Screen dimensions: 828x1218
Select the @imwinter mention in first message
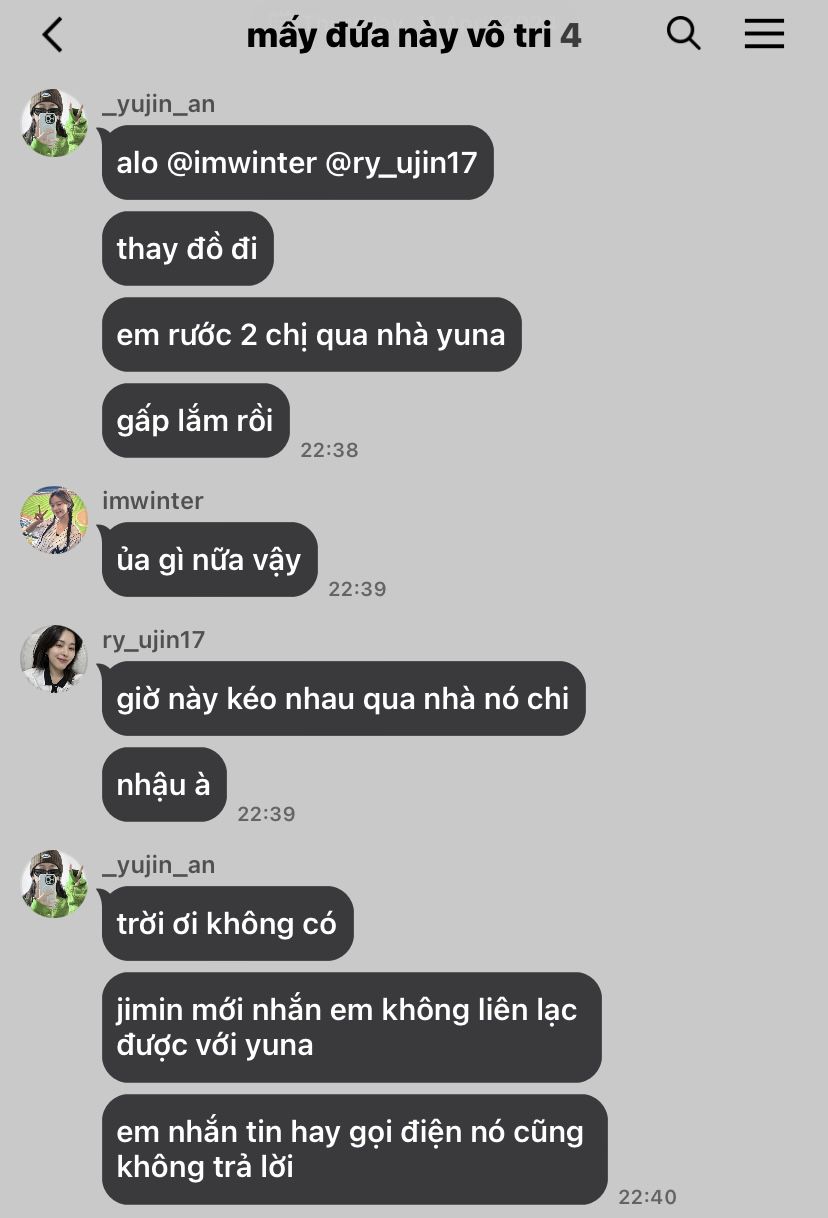[x=242, y=162]
